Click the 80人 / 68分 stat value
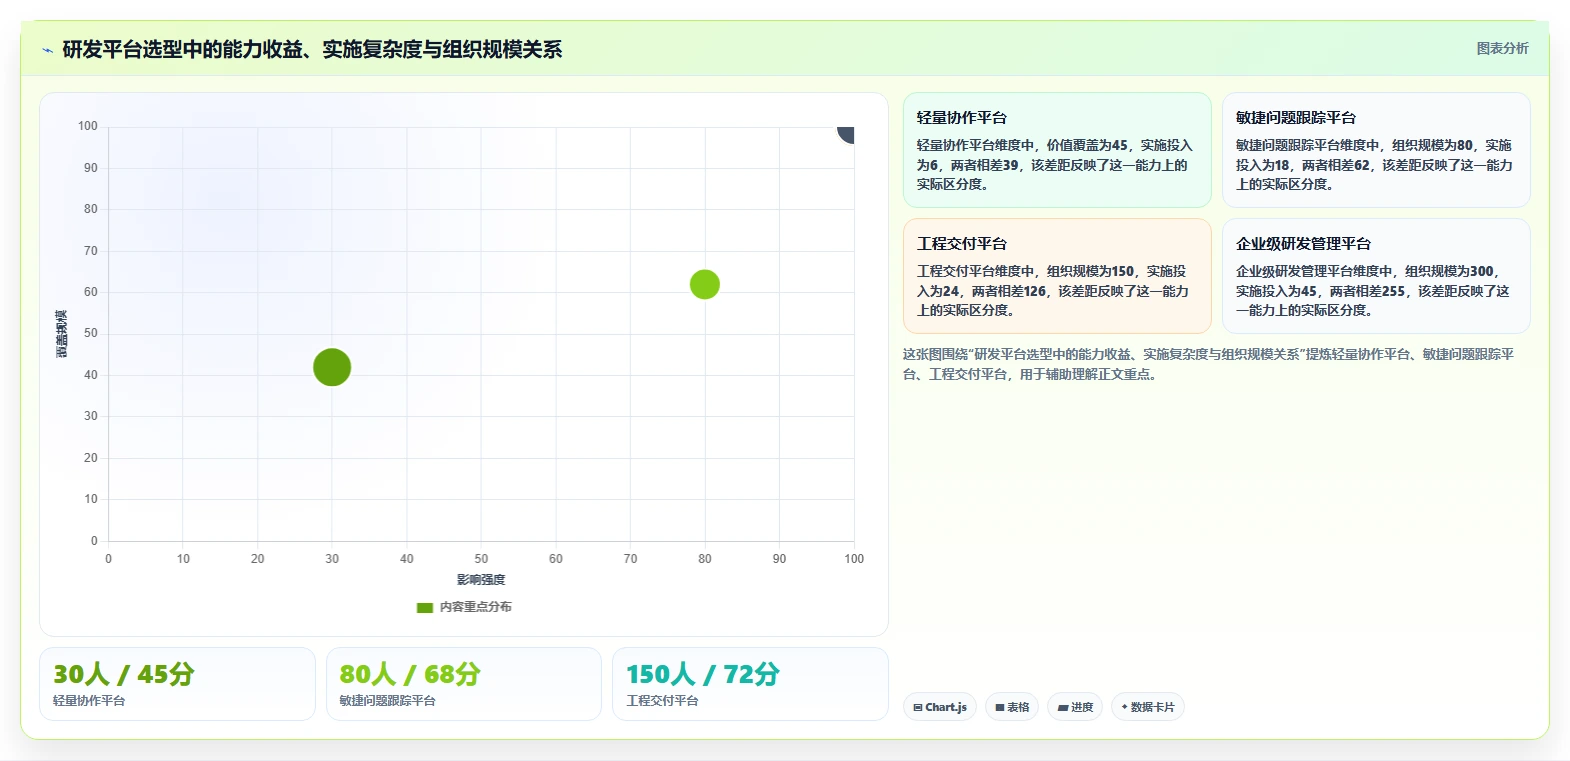The image size is (1570, 761). point(410,674)
